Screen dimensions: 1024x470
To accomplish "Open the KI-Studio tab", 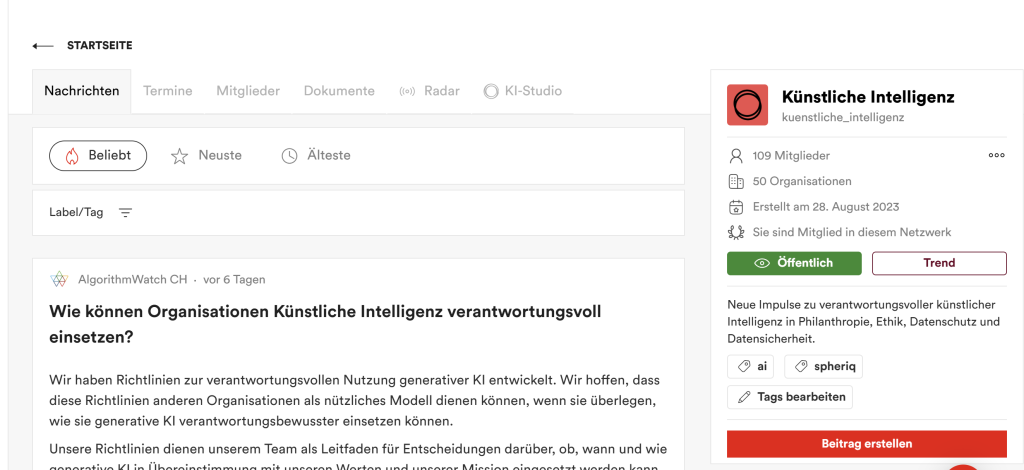I will tap(523, 91).
